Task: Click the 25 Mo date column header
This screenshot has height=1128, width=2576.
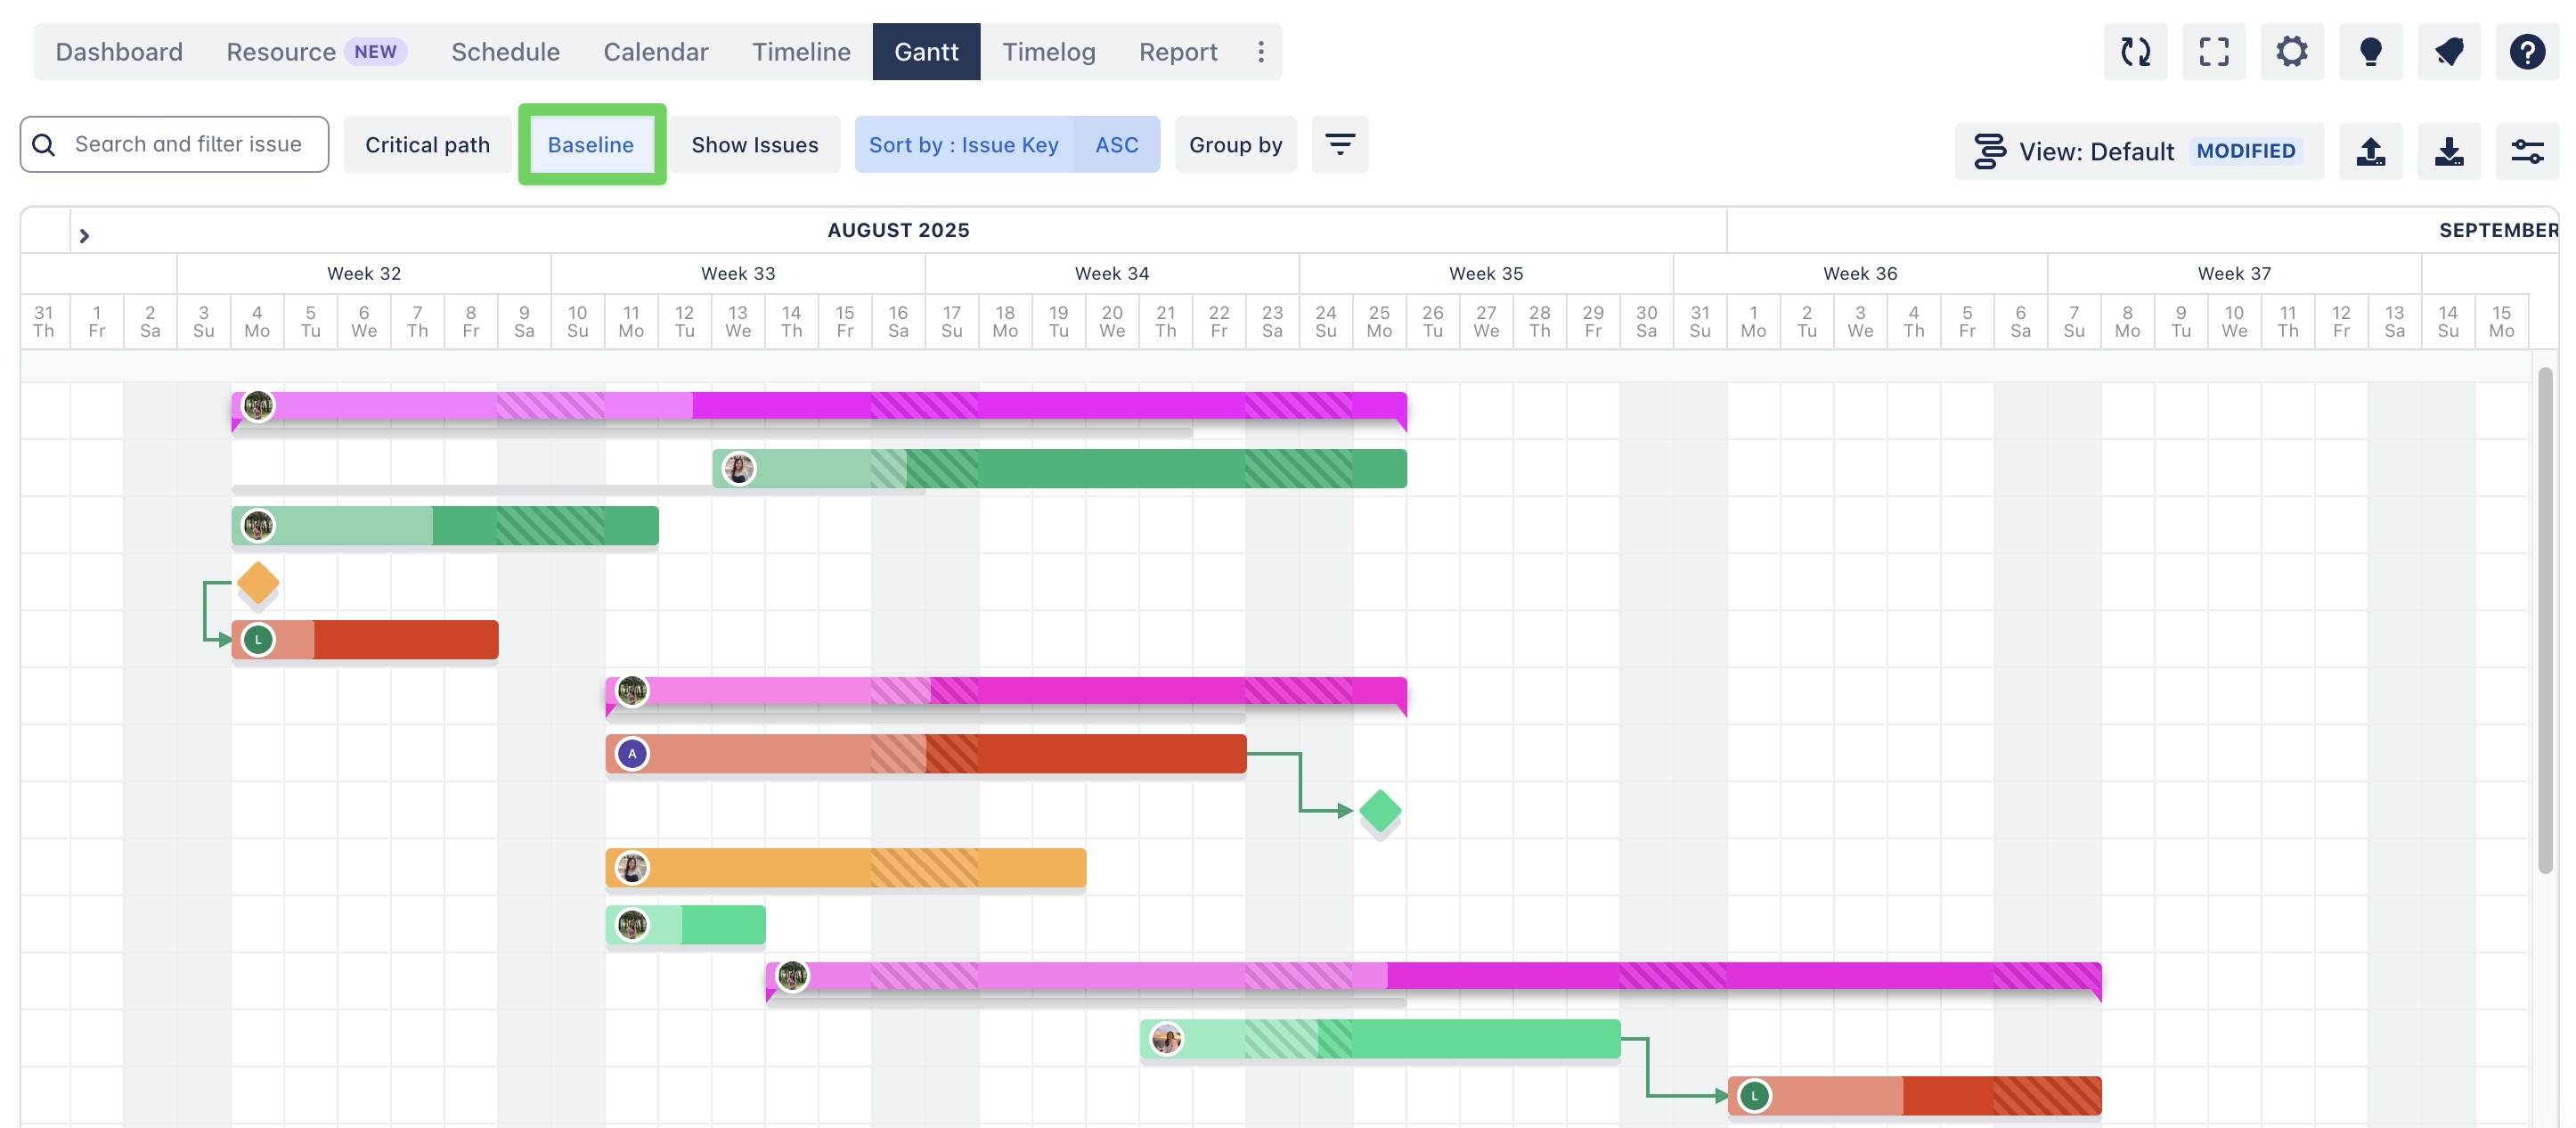Action: (x=1379, y=322)
